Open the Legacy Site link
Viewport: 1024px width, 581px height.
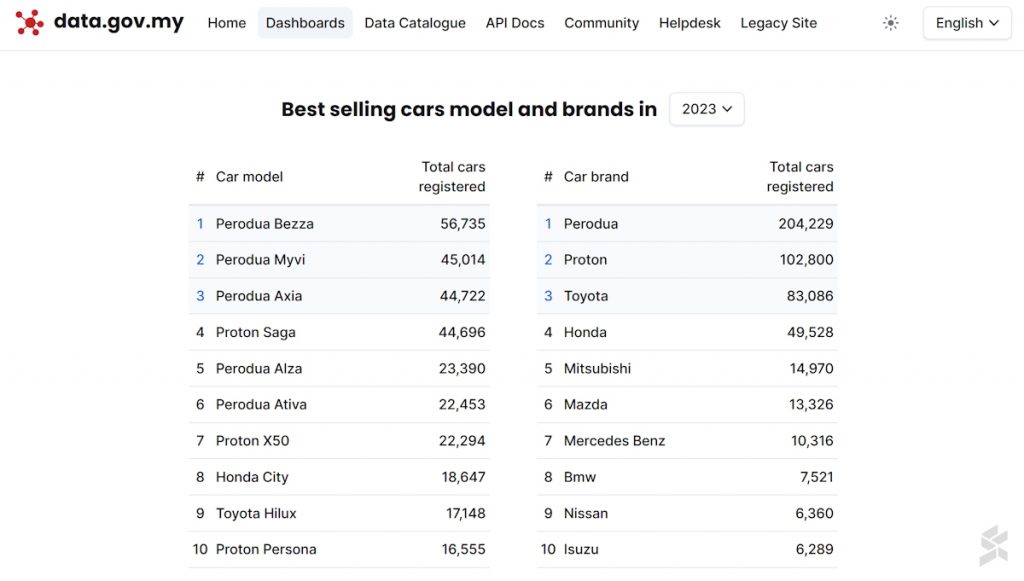point(778,23)
